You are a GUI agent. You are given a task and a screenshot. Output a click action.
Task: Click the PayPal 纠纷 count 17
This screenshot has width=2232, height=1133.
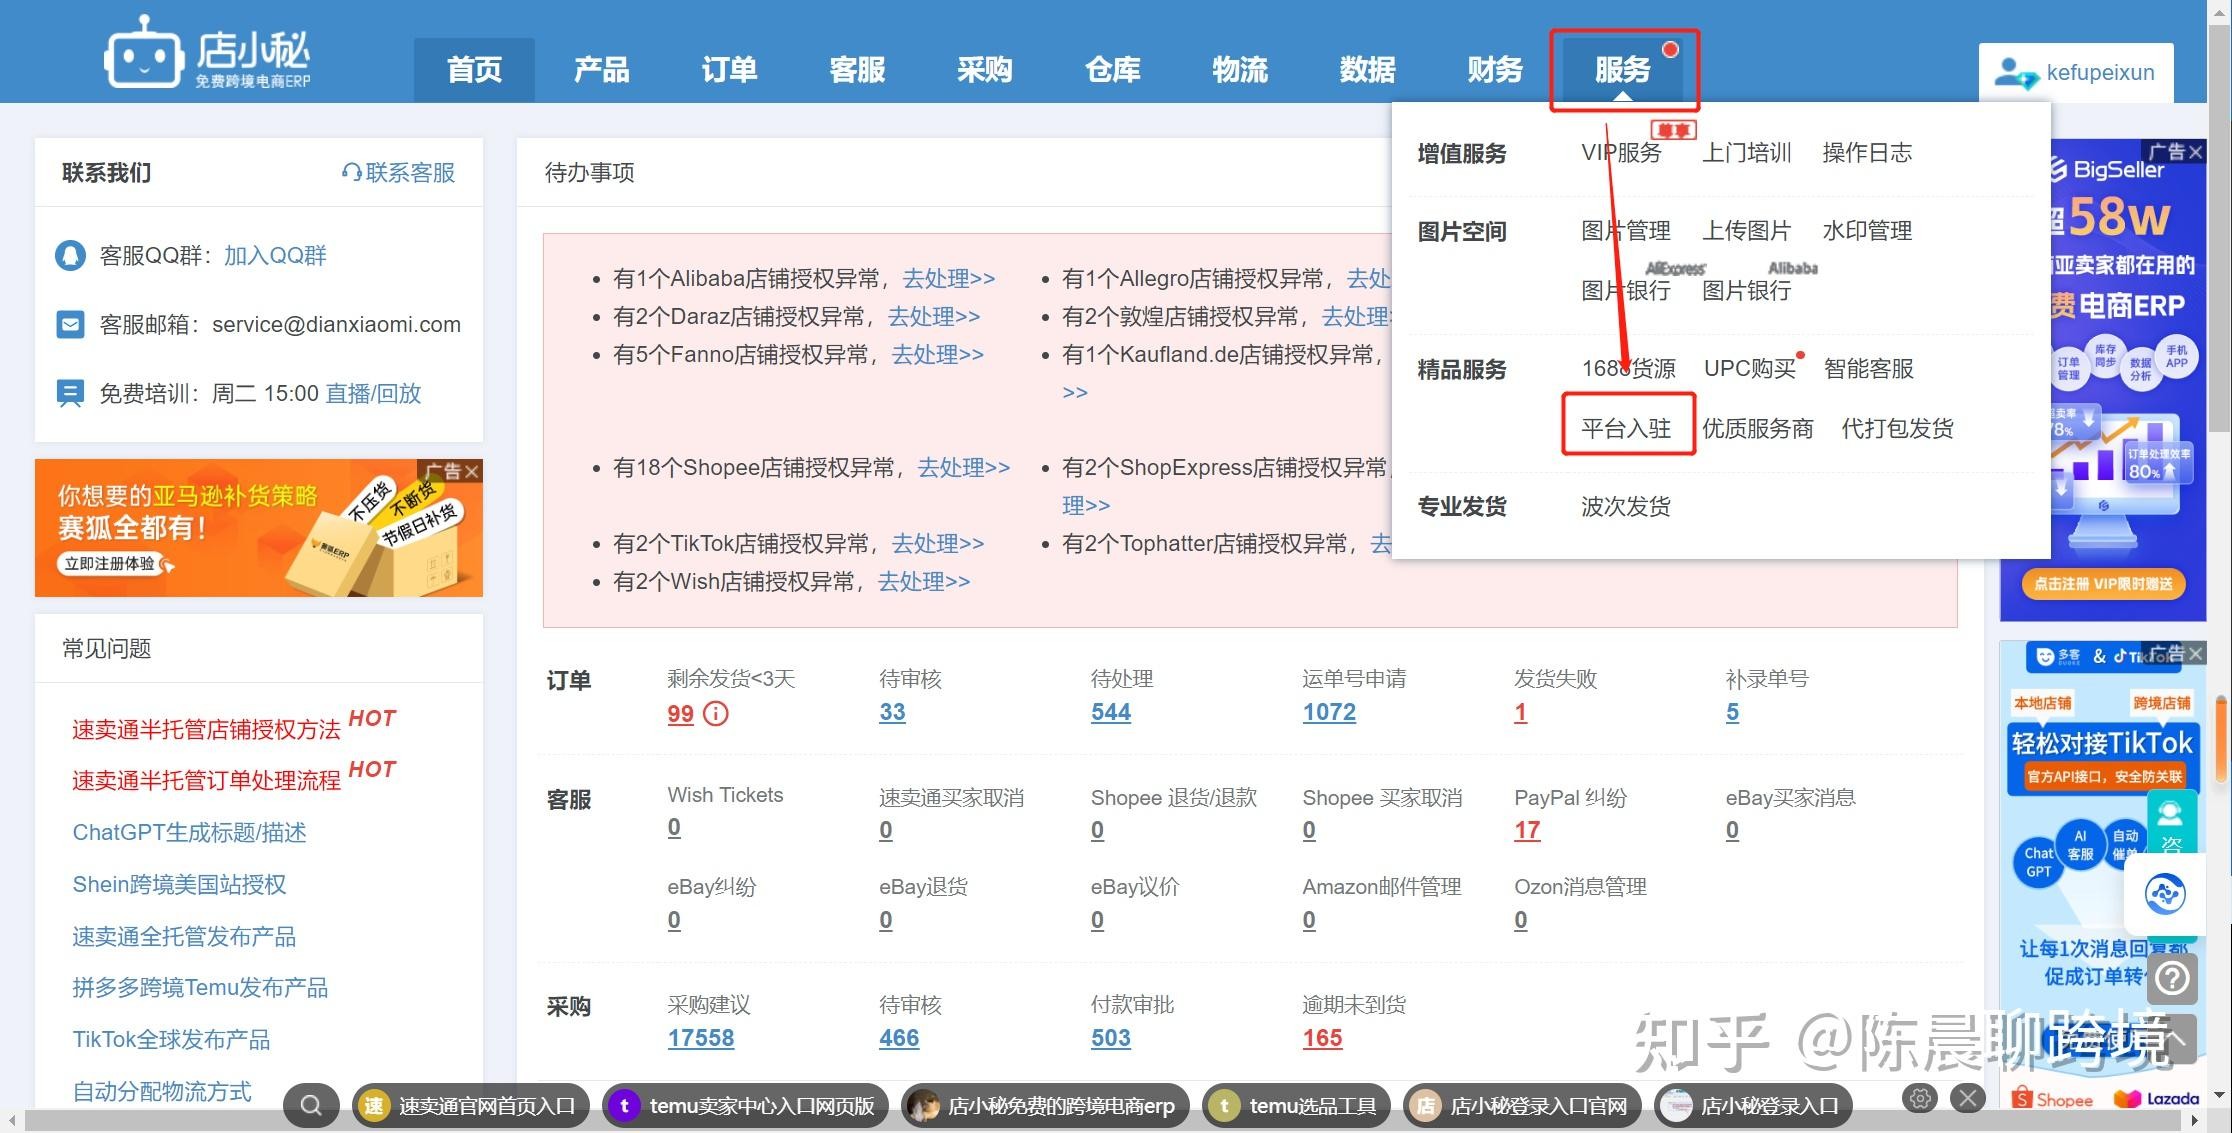(x=1527, y=831)
